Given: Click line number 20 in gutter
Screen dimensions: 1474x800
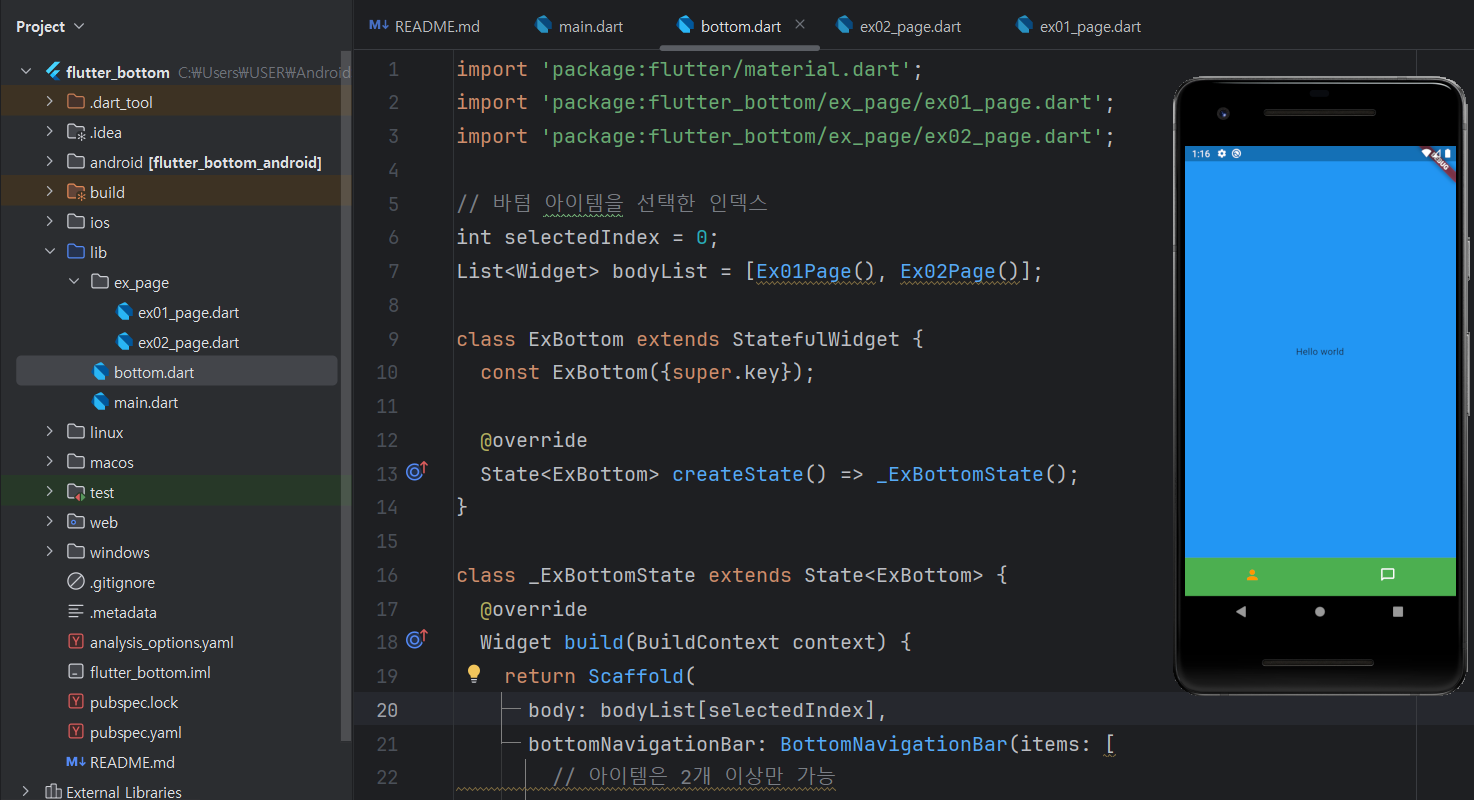Looking at the screenshot, I should (x=387, y=710).
